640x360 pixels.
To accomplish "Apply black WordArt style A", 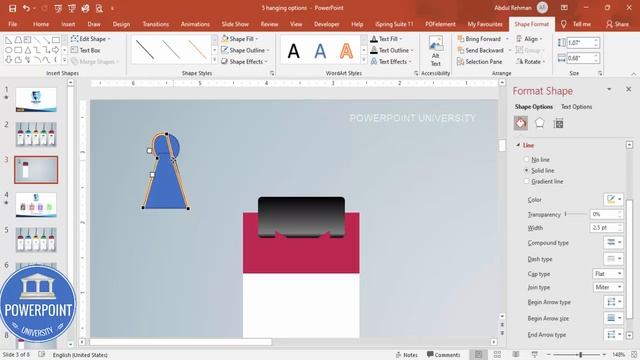I will click(x=293, y=51).
